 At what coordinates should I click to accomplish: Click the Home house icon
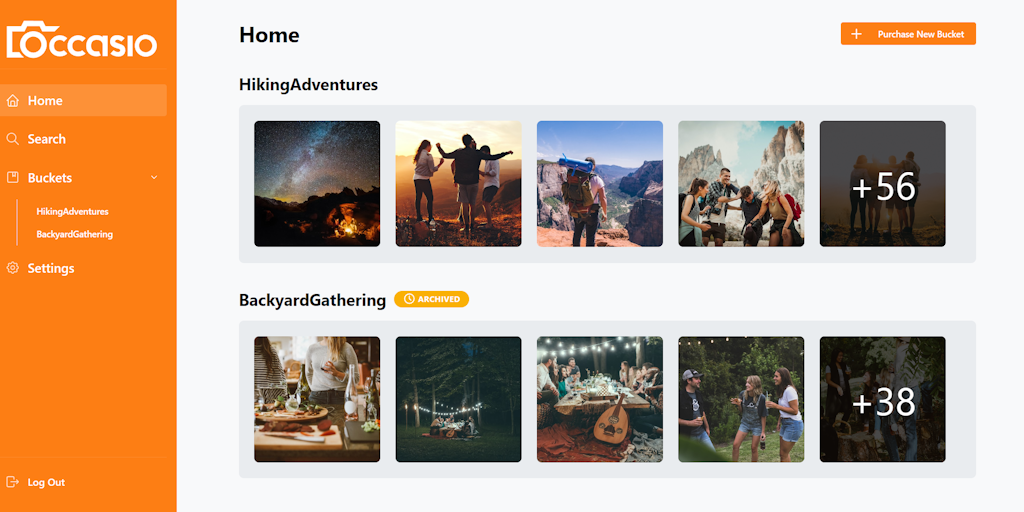coord(13,101)
